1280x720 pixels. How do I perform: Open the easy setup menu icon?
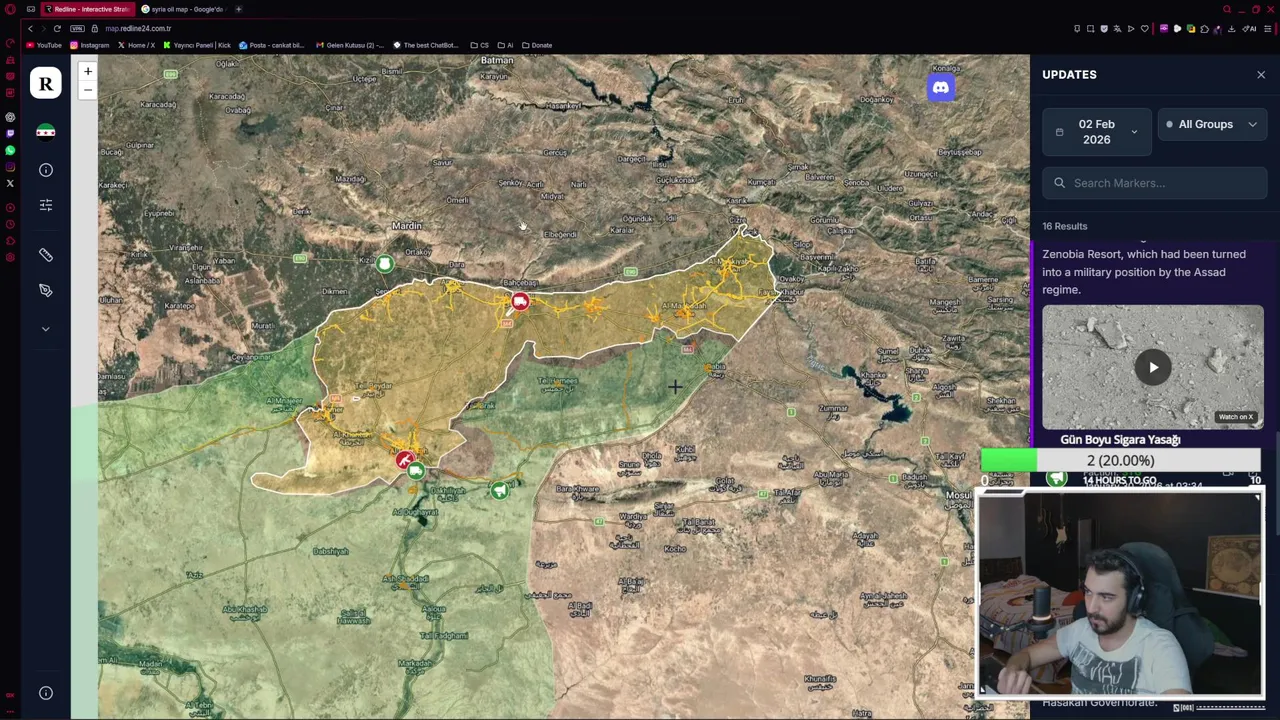[x=1267, y=28]
